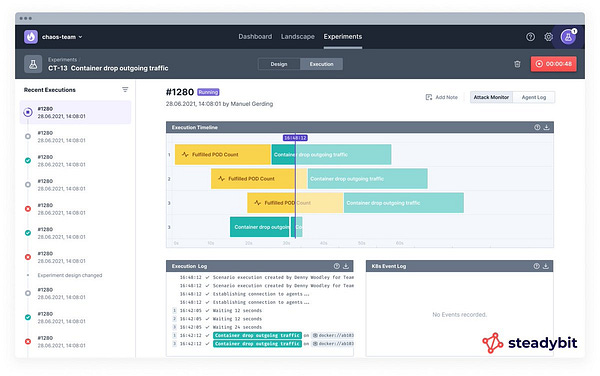600x376 pixels.
Task: Filter the Recent Executions list
Action: (x=125, y=90)
